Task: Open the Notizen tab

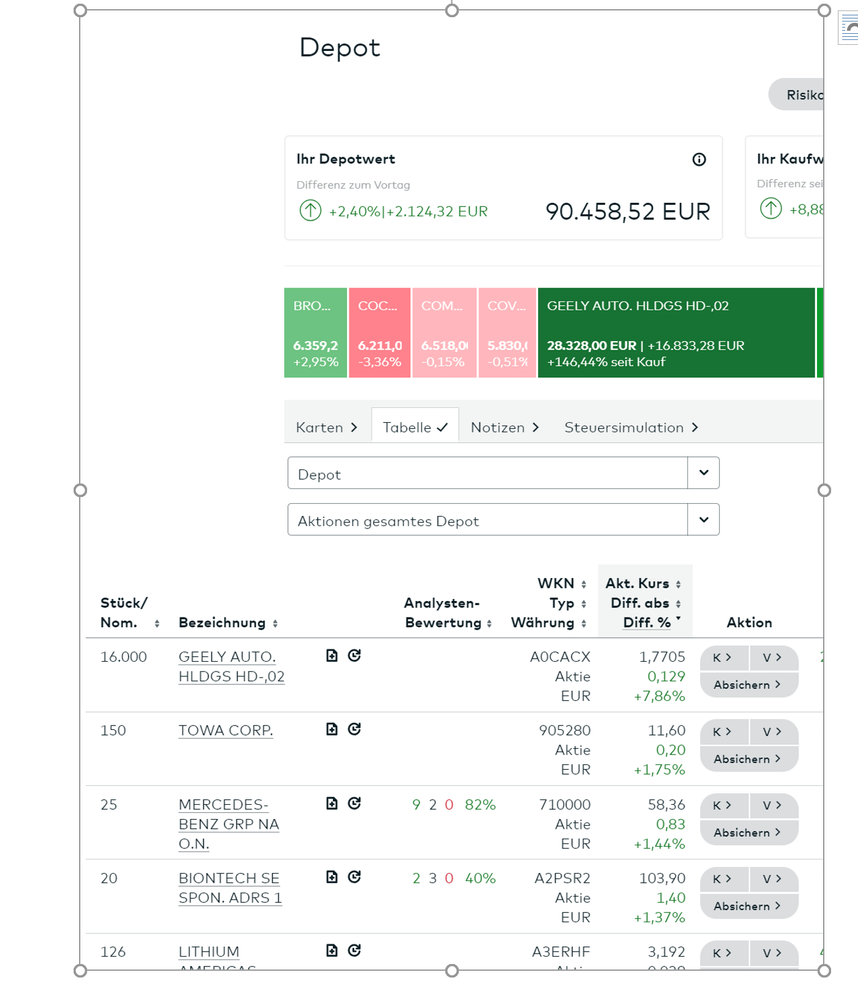Action: point(505,427)
